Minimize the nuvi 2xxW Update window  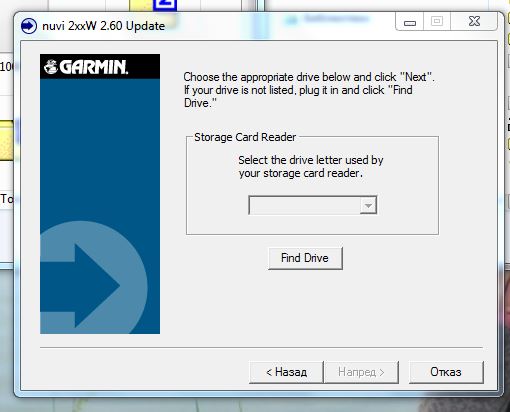tap(410, 22)
